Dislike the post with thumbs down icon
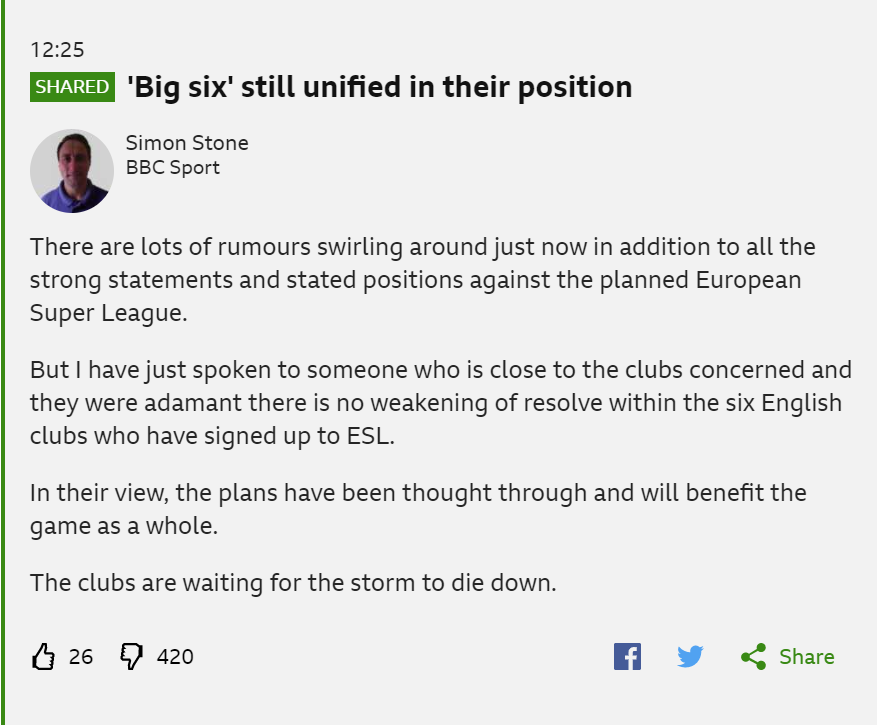 [x=131, y=656]
